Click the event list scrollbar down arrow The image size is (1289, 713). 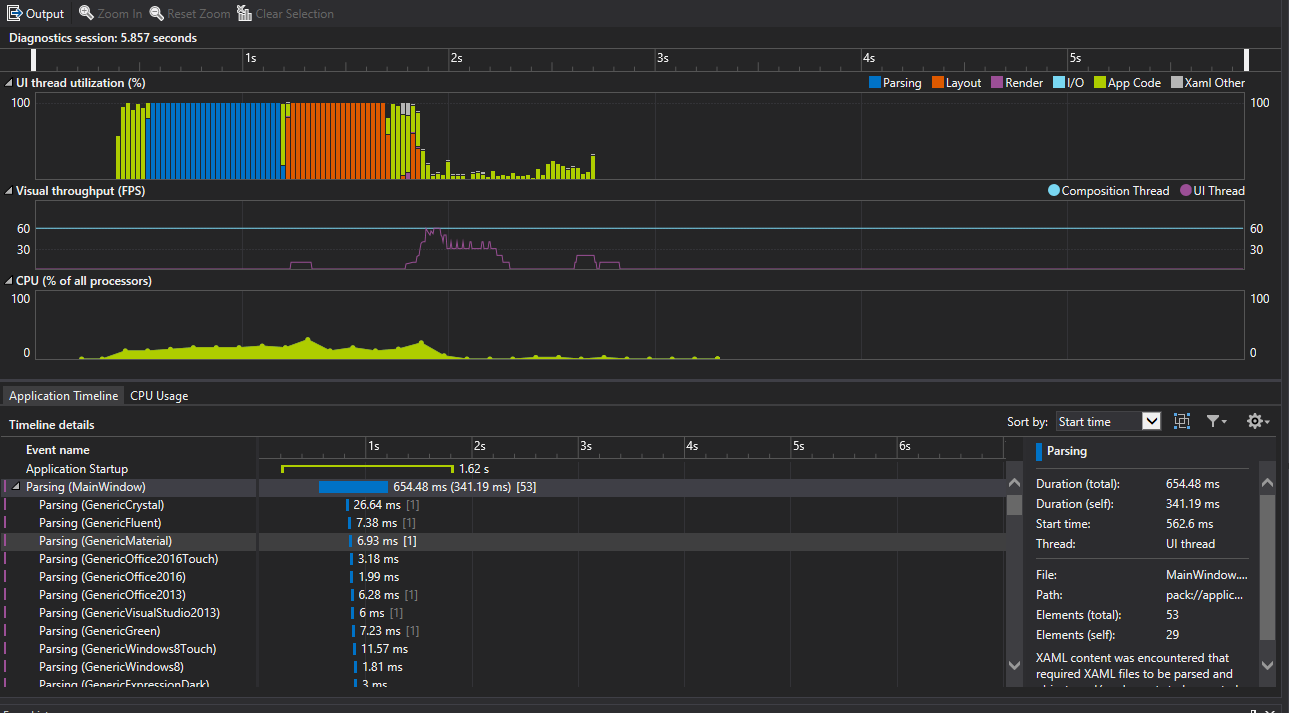1014,666
